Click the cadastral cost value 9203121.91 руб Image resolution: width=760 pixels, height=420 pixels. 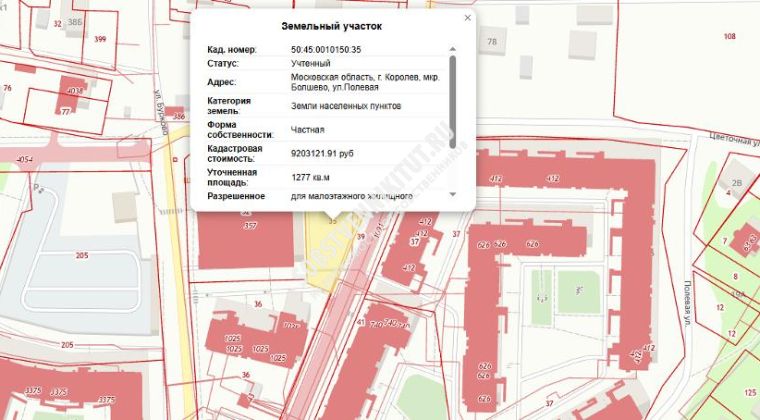(322, 154)
